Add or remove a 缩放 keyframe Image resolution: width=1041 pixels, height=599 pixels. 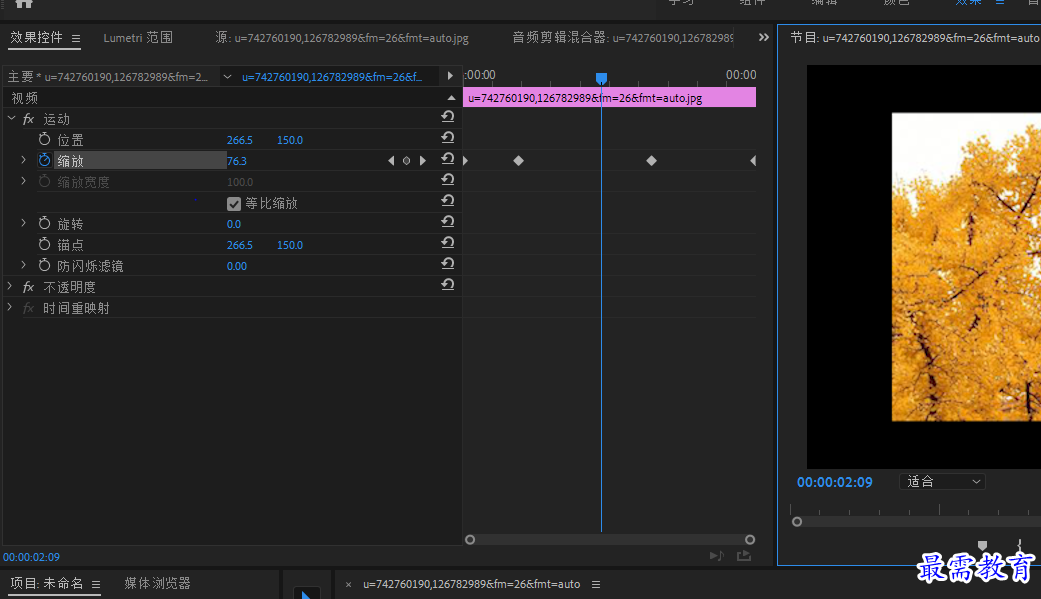click(x=406, y=161)
